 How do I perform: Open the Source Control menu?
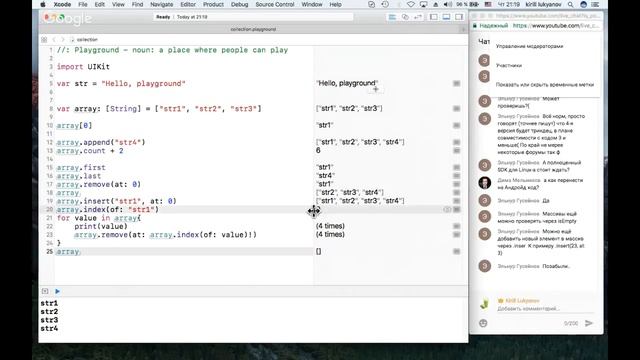[x=275, y=4]
